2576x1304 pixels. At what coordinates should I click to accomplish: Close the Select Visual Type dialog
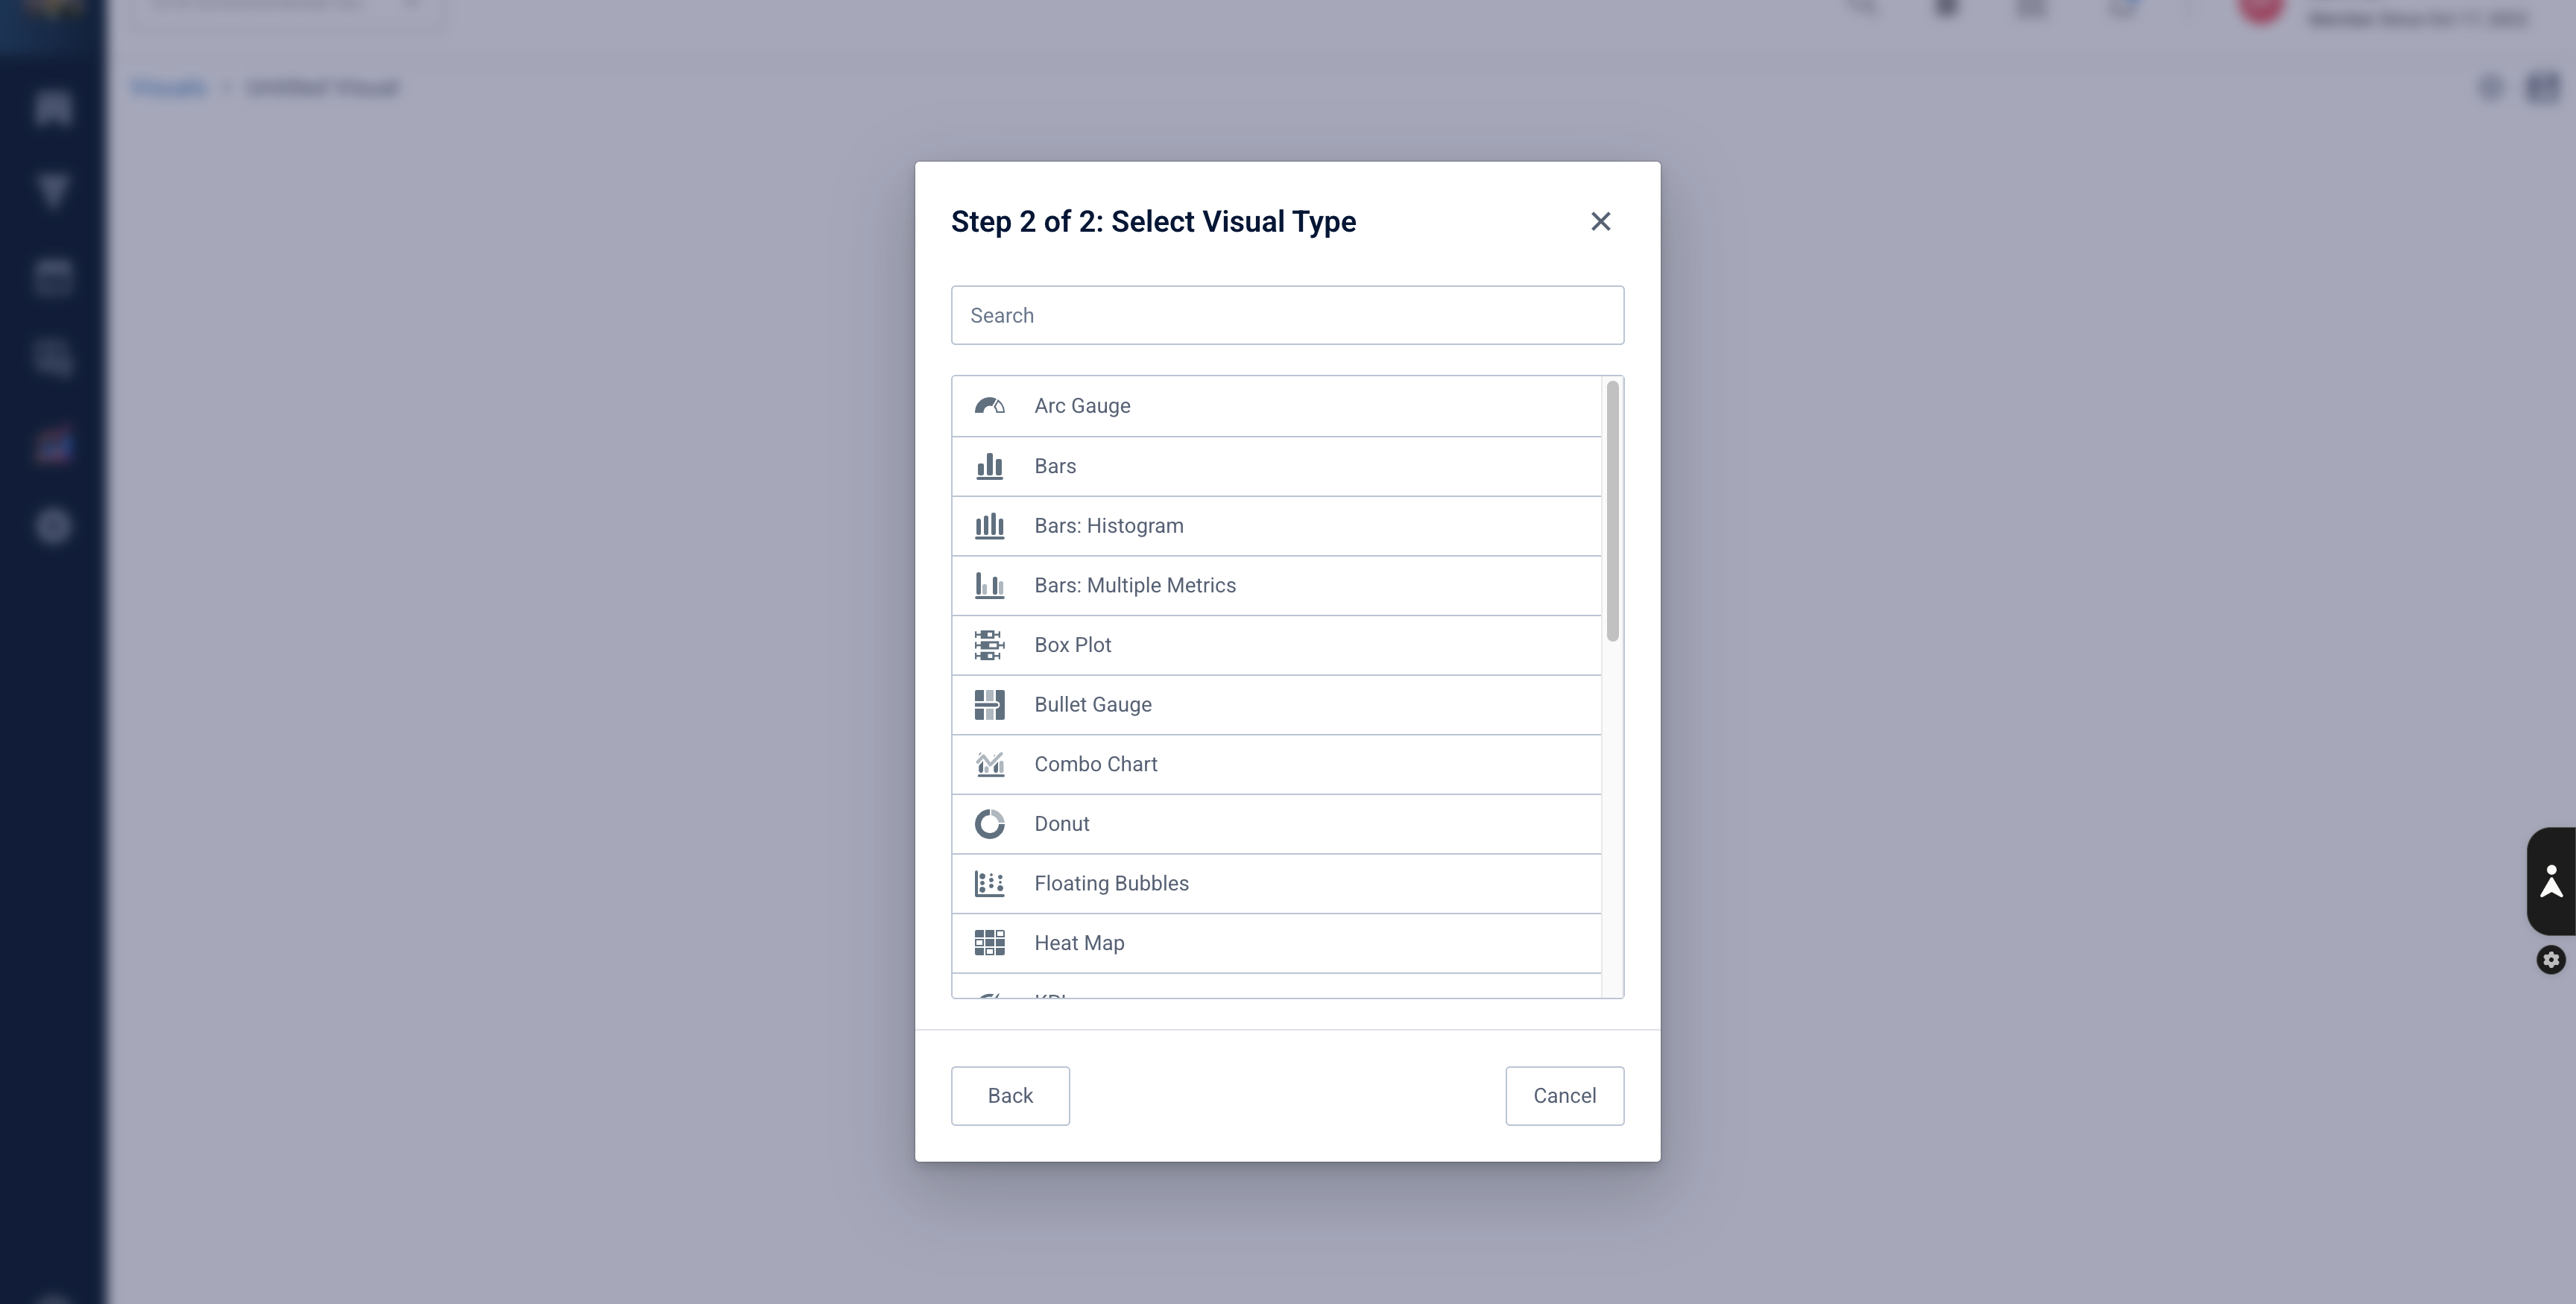coord(1600,221)
